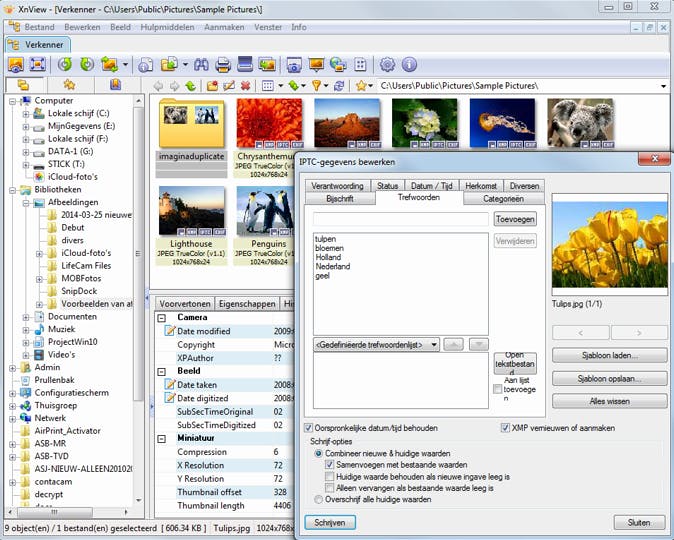Click the 'Schrijven' button

point(329,522)
